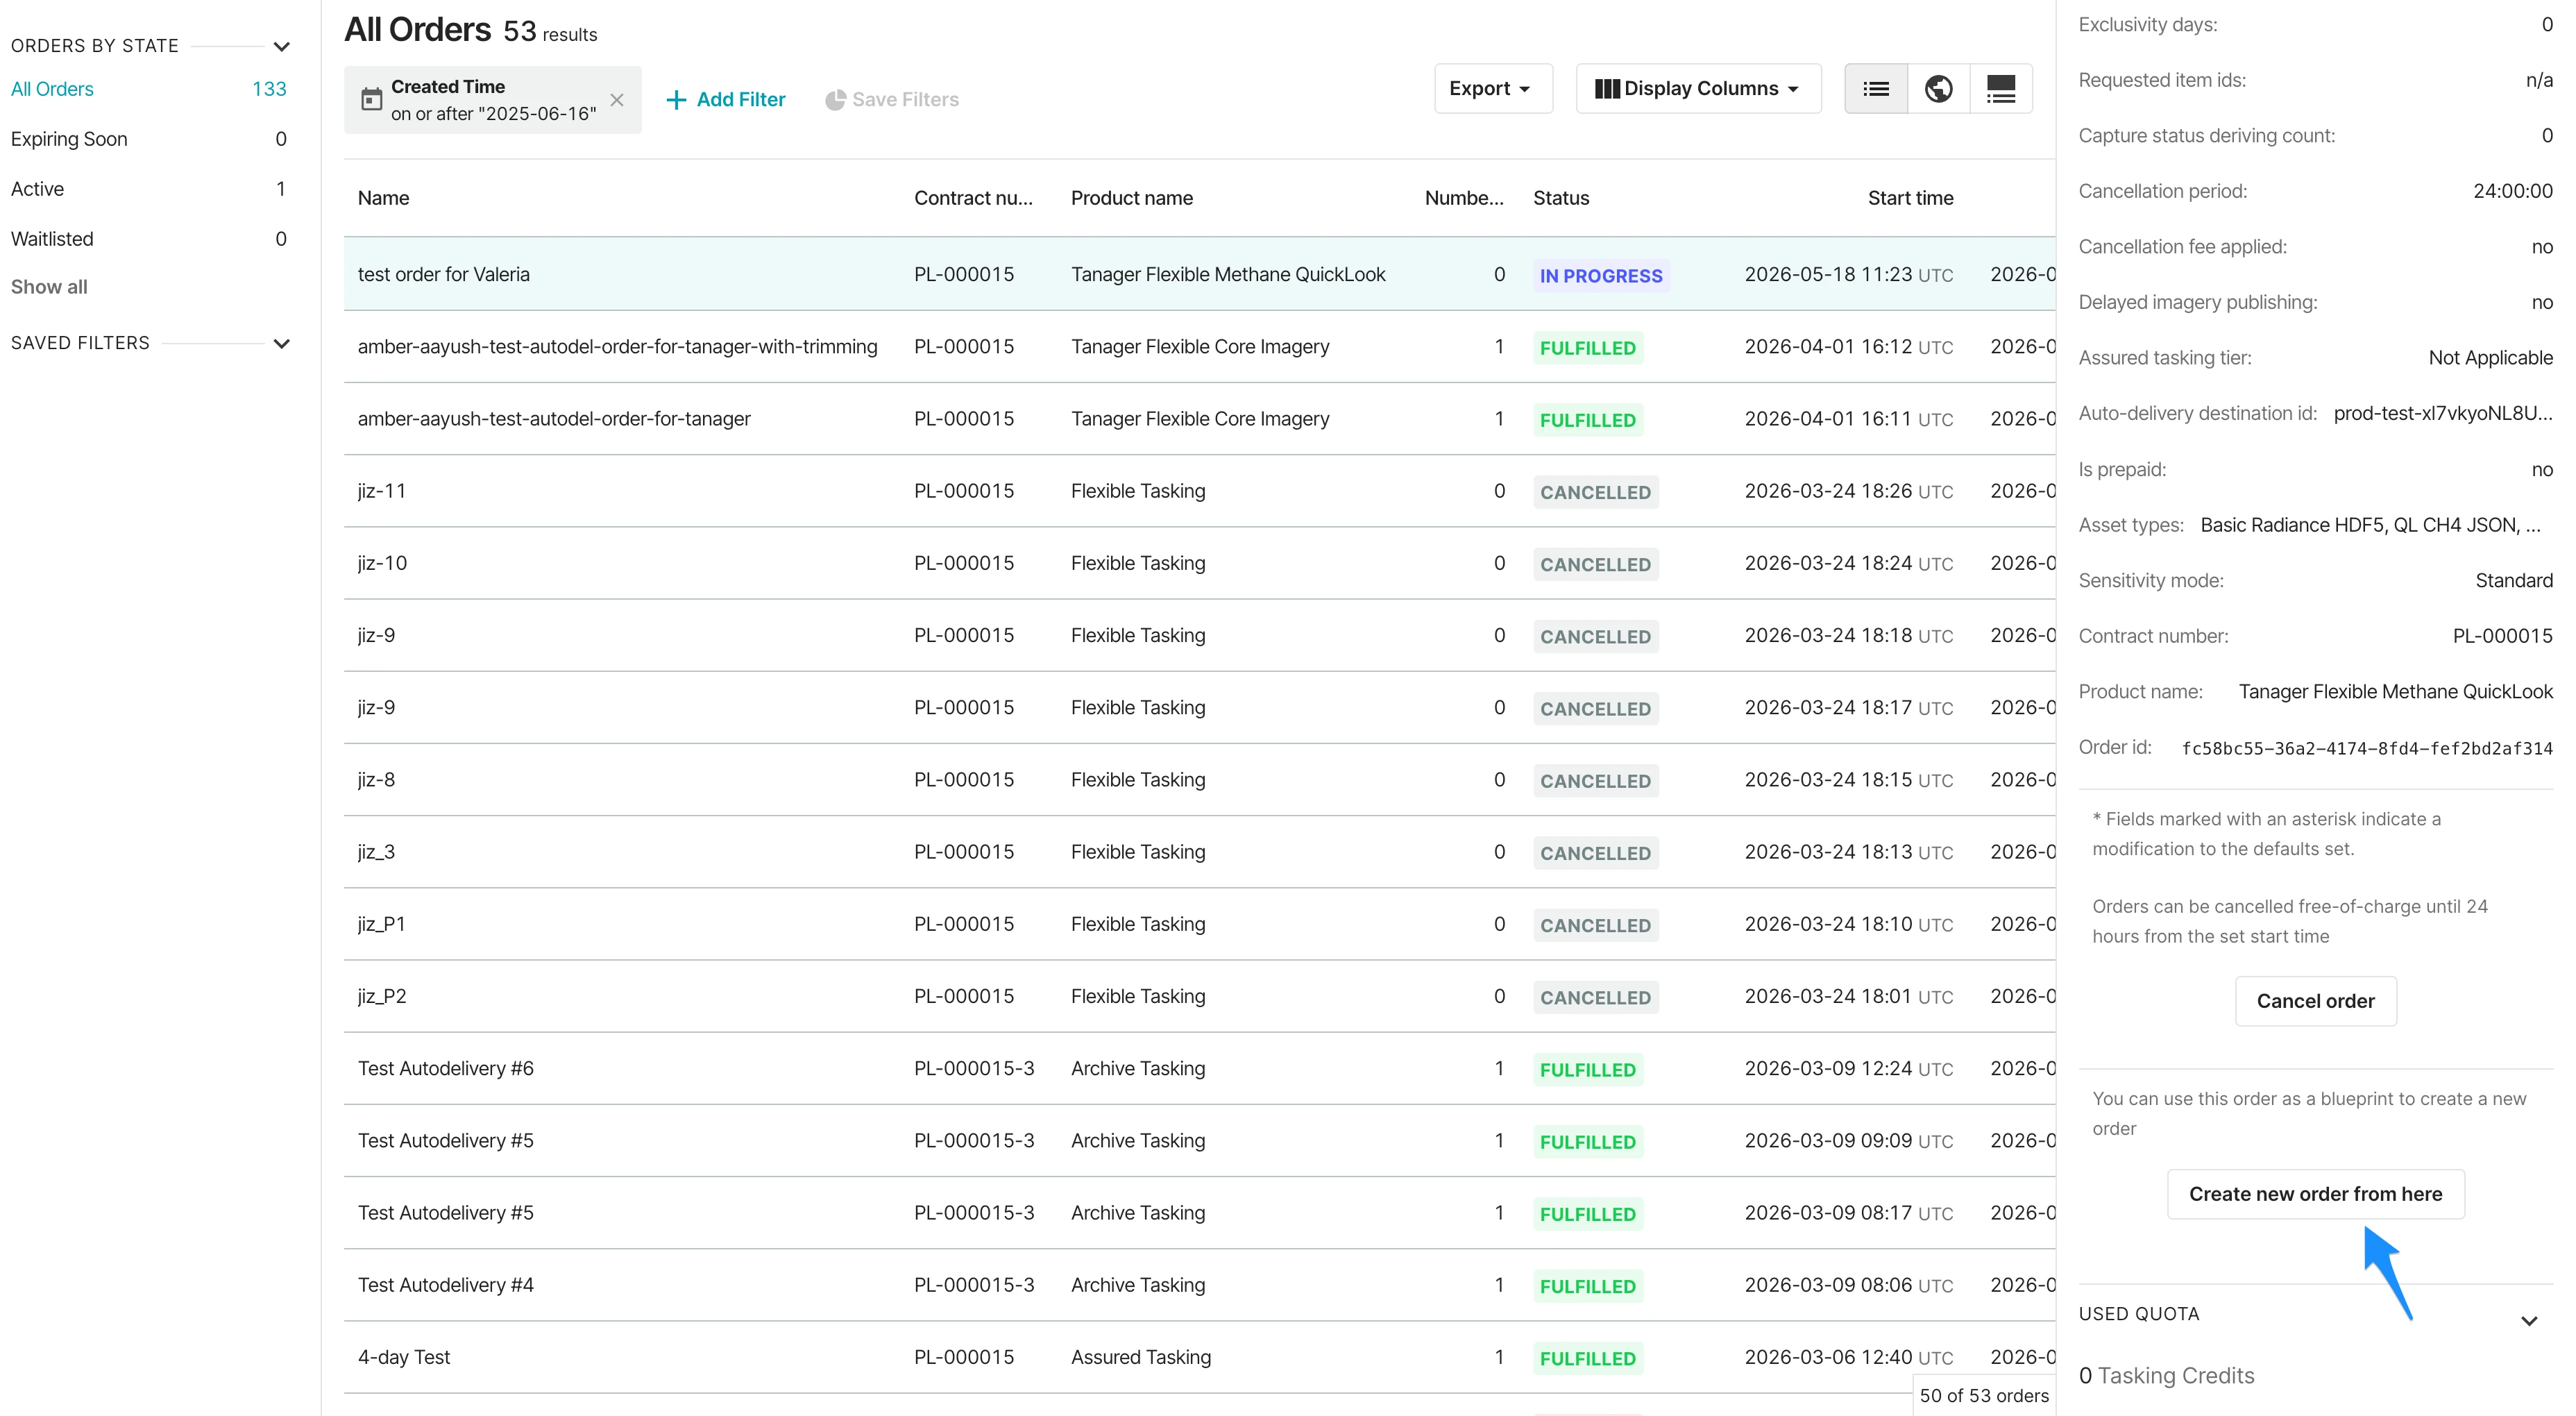Click Asset types value Basic Radiance HDF5
The height and width of the screenshot is (1416, 2576).
[x=2370, y=525]
